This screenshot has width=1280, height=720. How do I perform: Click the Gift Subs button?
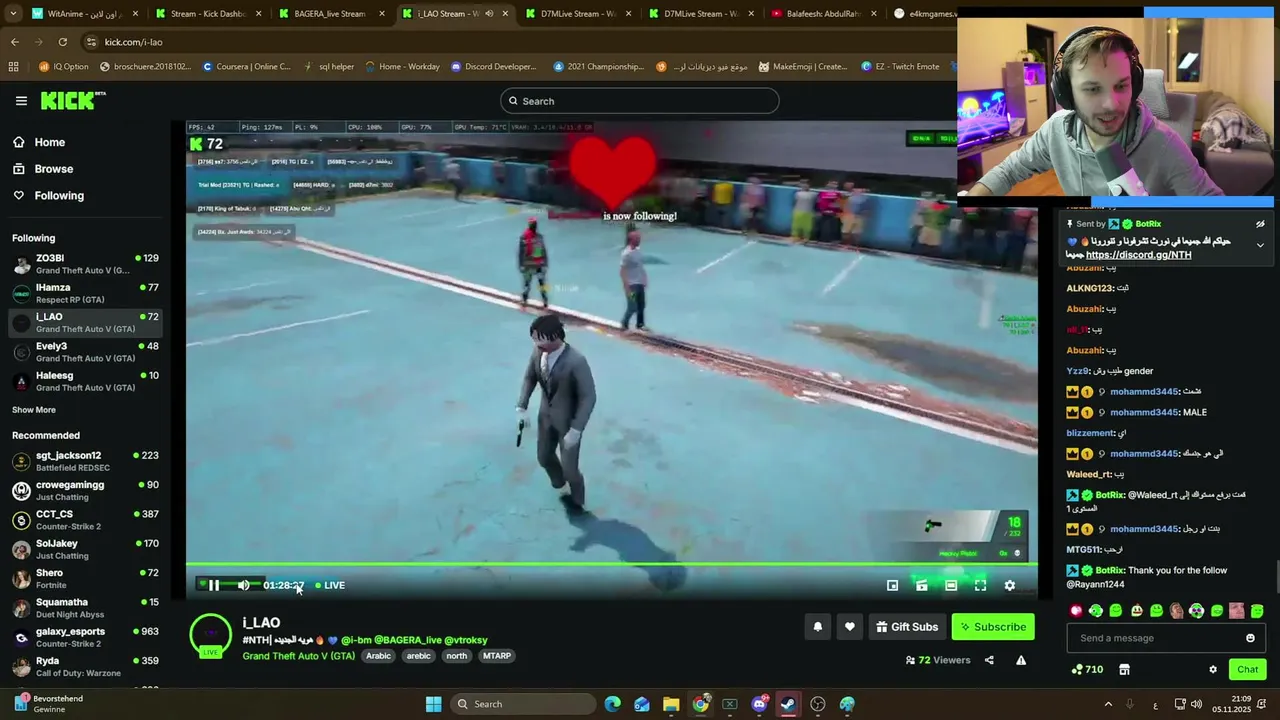click(x=907, y=627)
